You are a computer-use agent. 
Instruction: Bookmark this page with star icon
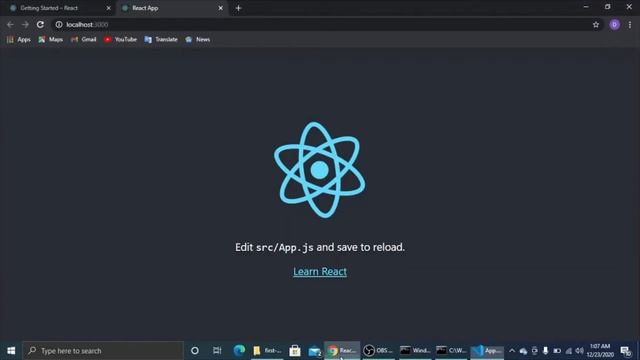[596, 24]
